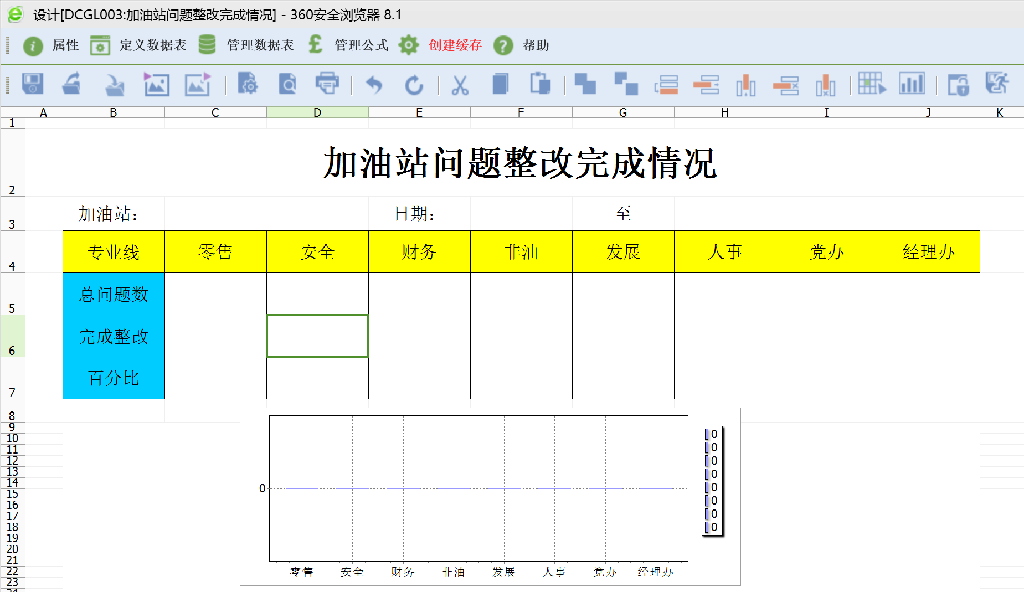Image resolution: width=1024 pixels, height=592 pixels.
Task: Click the copy icon in toolbar
Action: point(501,85)
